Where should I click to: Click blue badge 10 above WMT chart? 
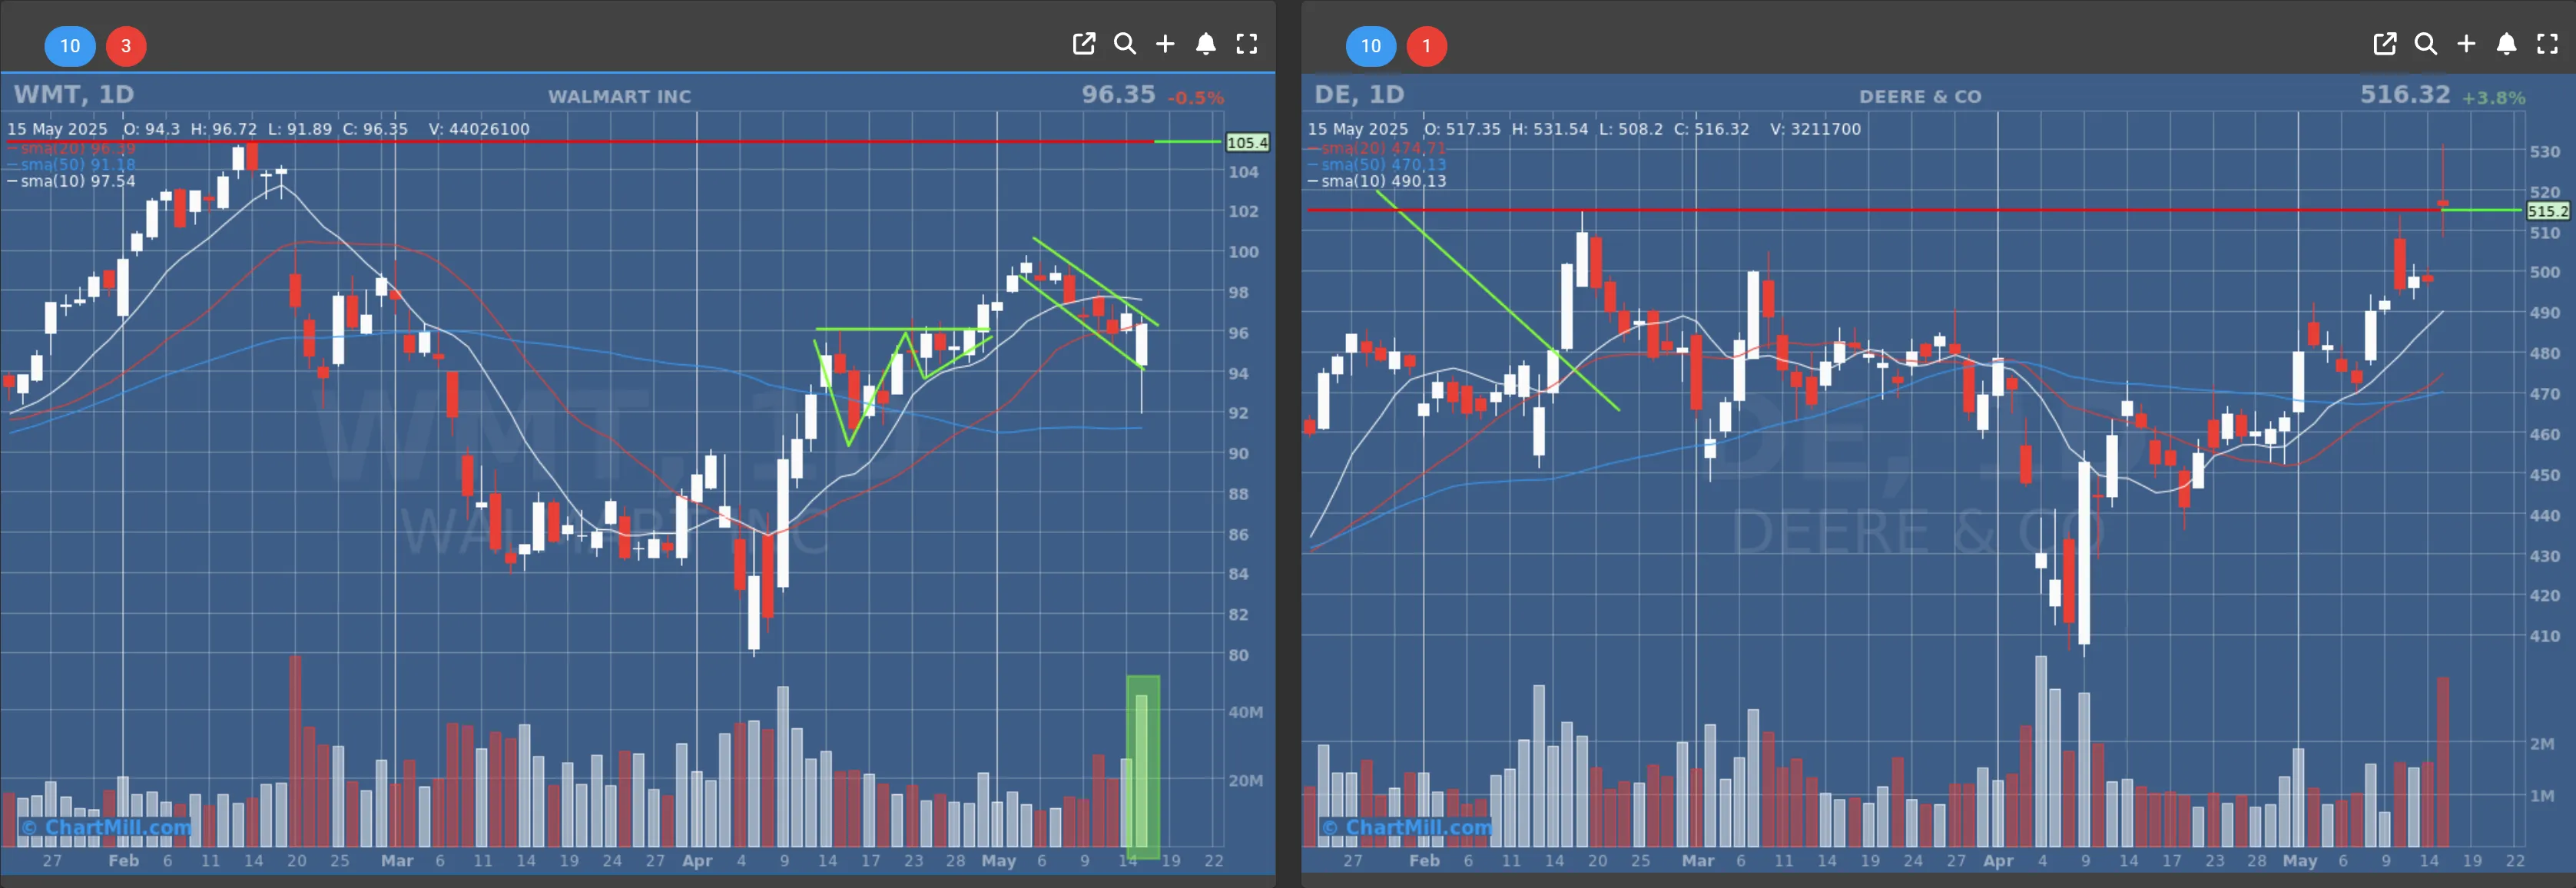pyautogui.click(x=70, y=46)
